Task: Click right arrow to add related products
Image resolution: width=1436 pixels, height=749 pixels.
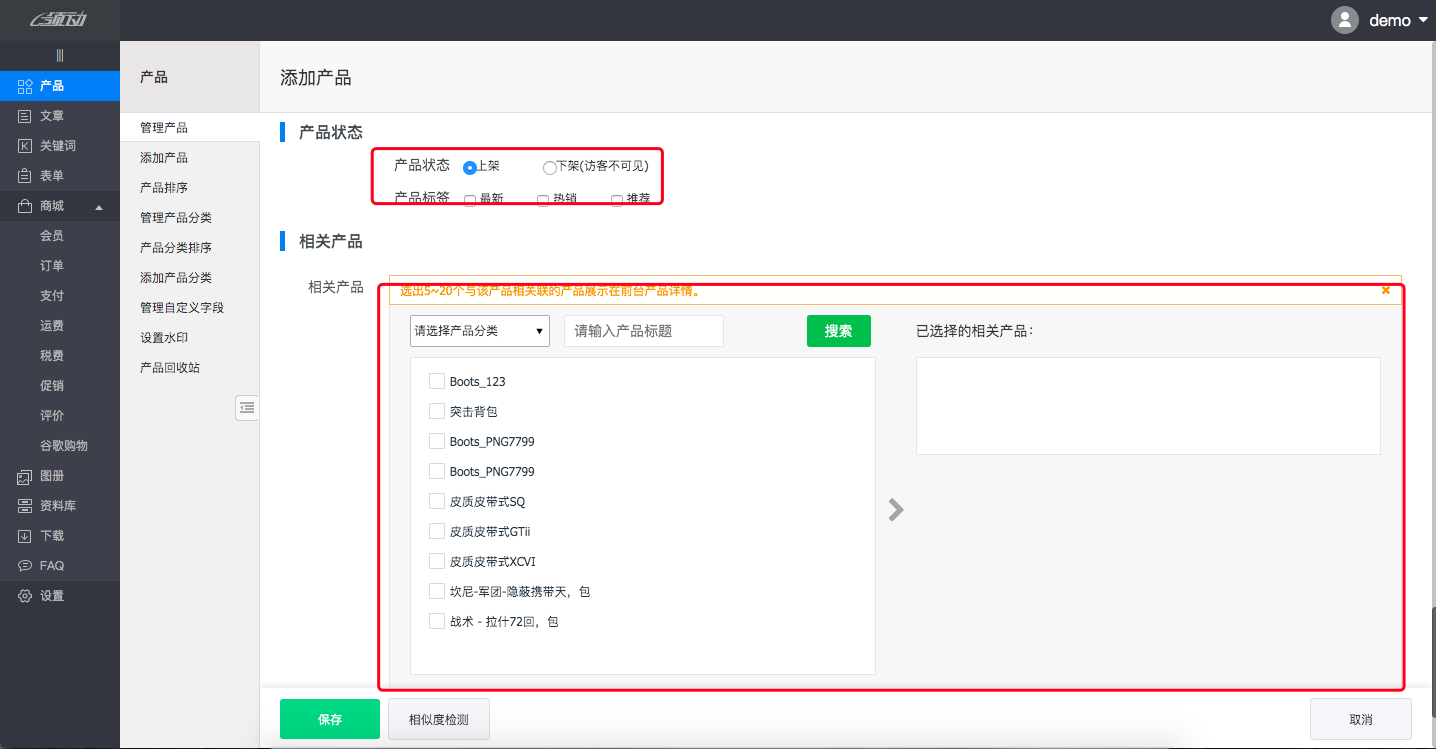Action: pyautogui.click(x=896, y=510)
